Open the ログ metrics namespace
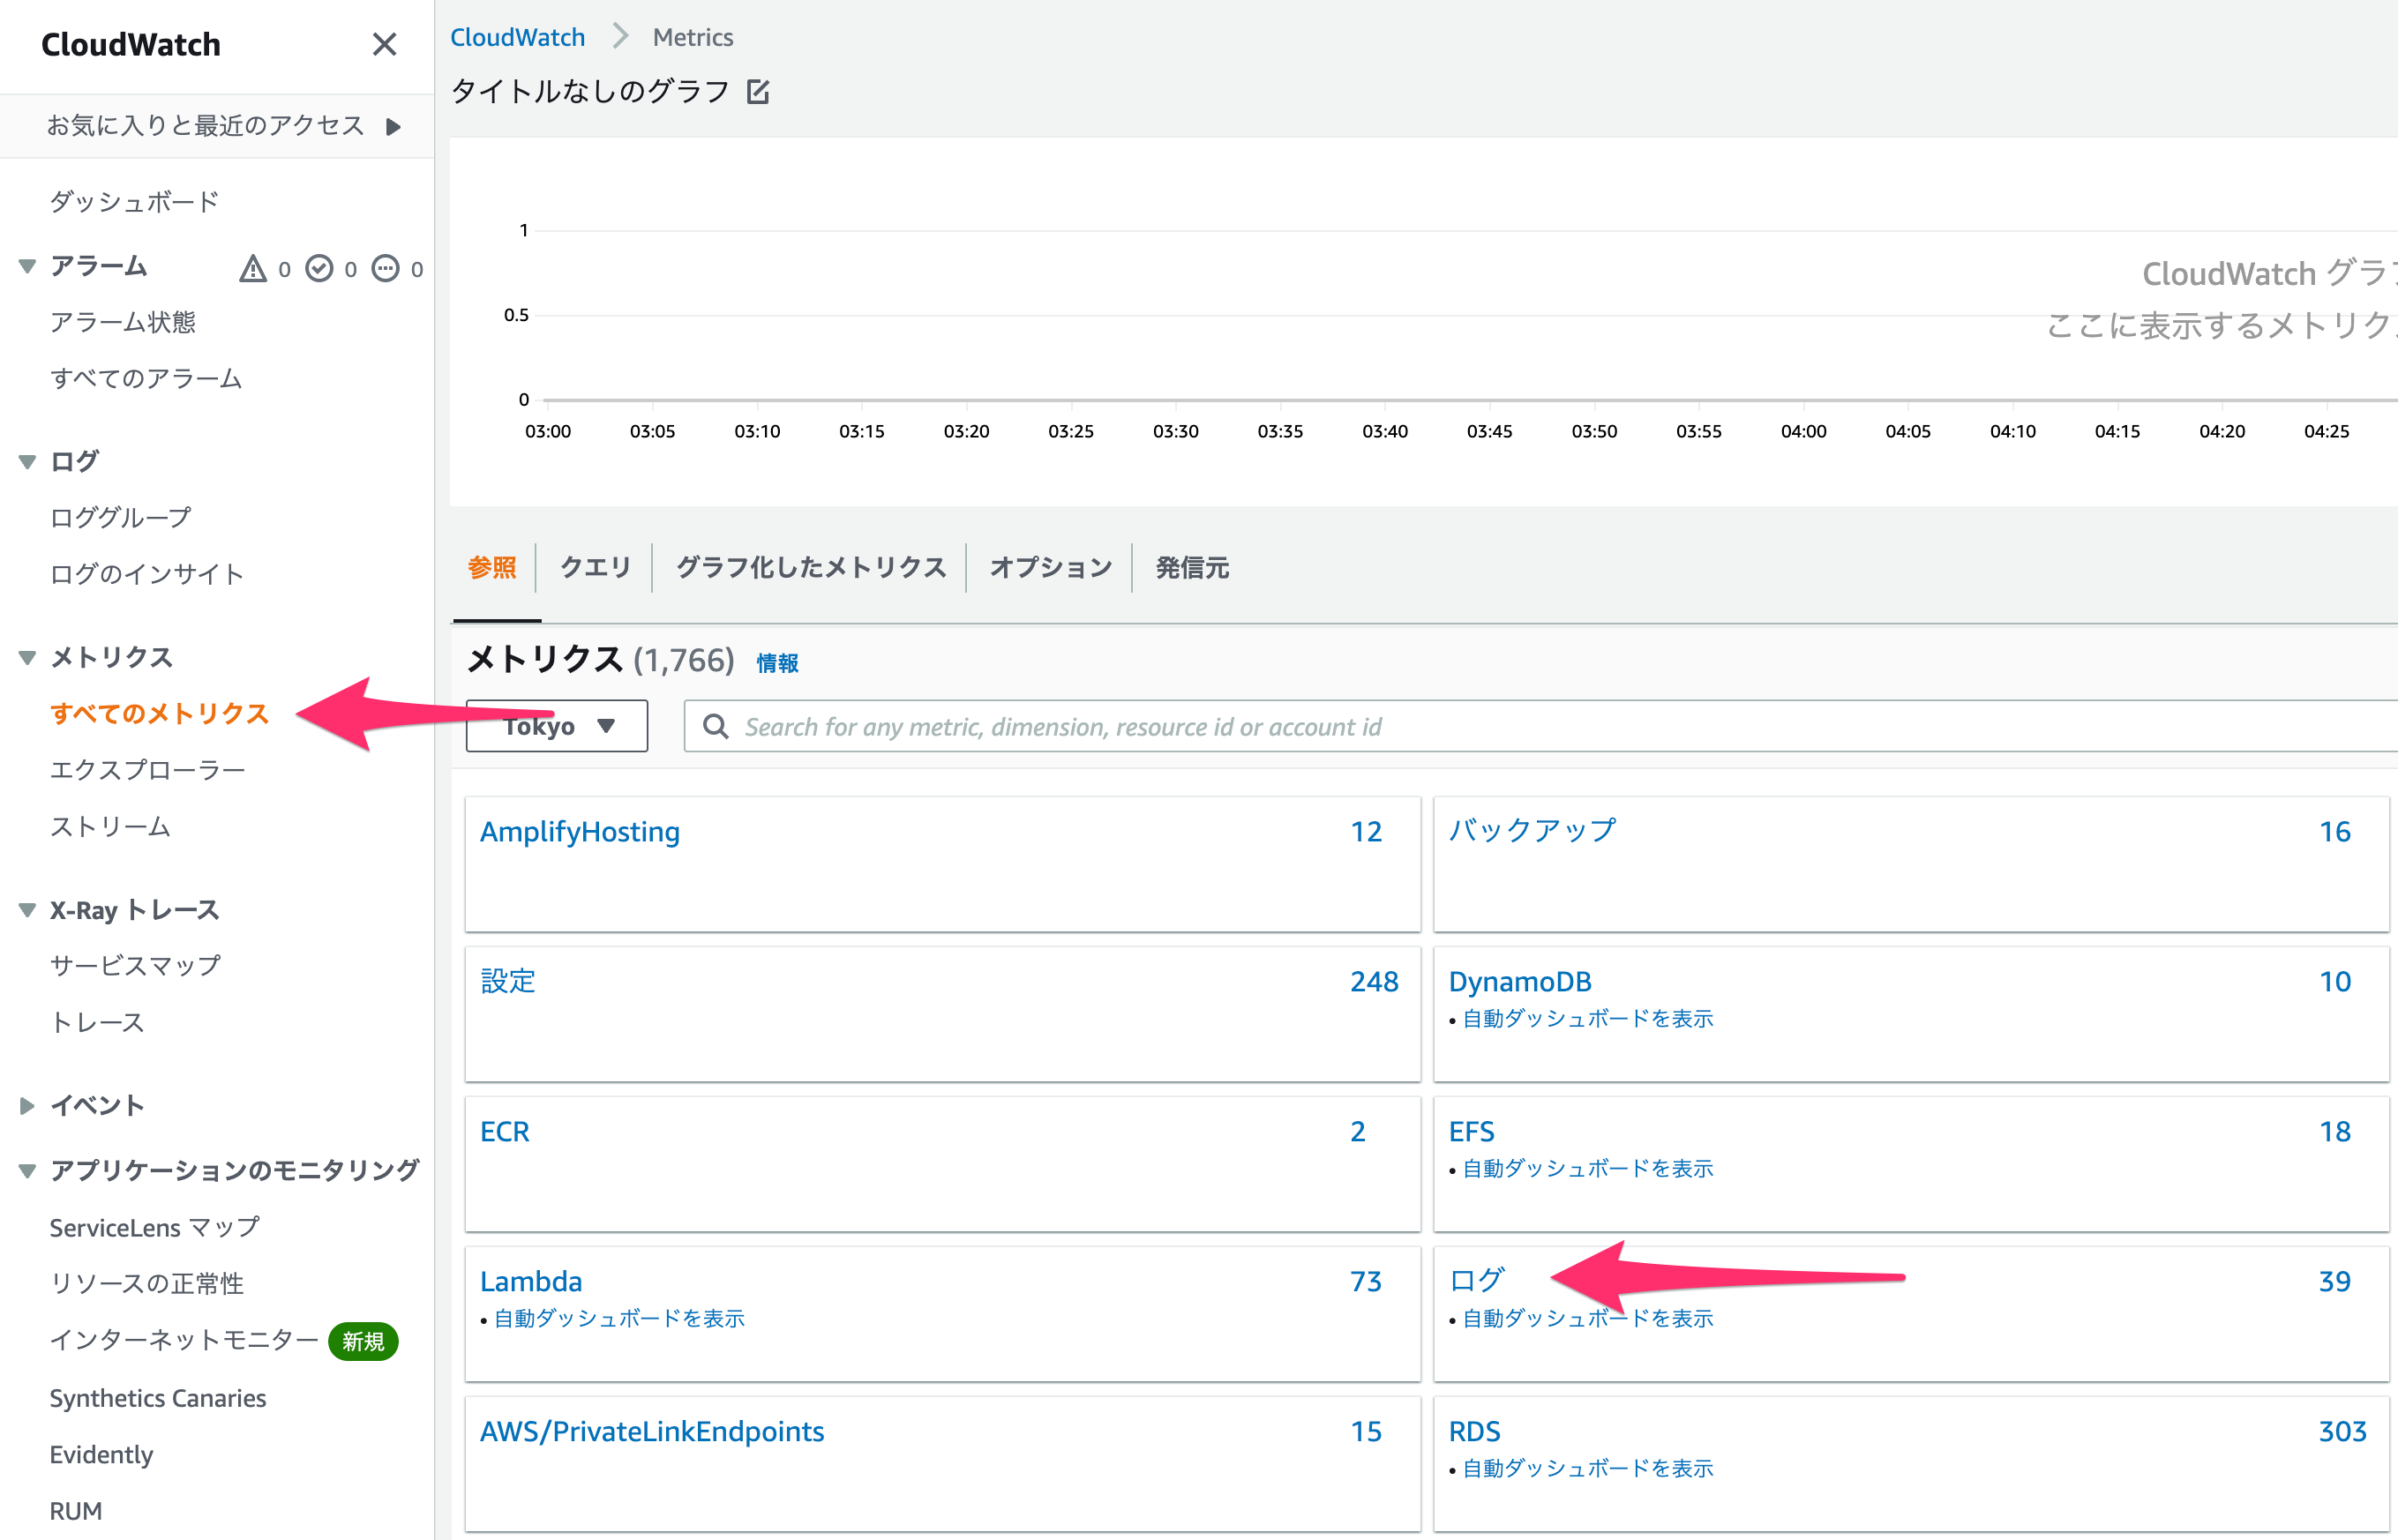Screen dimensions: 2398x1540 click(1475, 1281)
